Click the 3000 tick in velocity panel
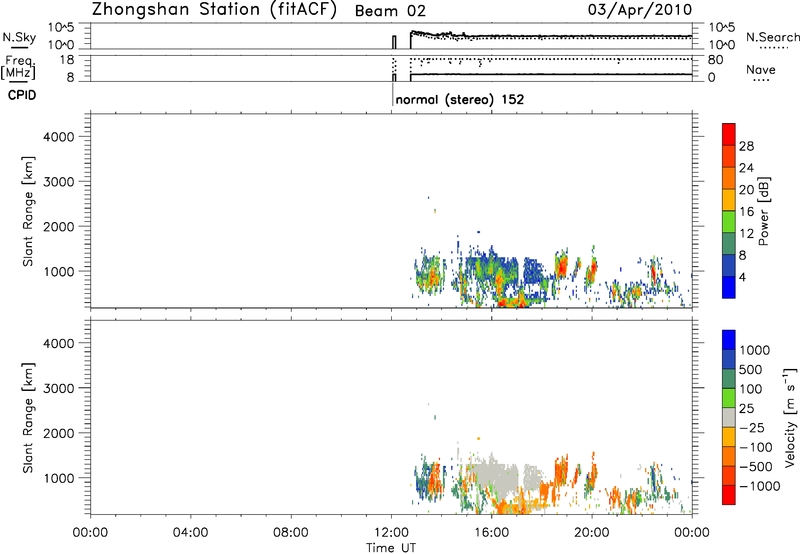 point(58,388)
